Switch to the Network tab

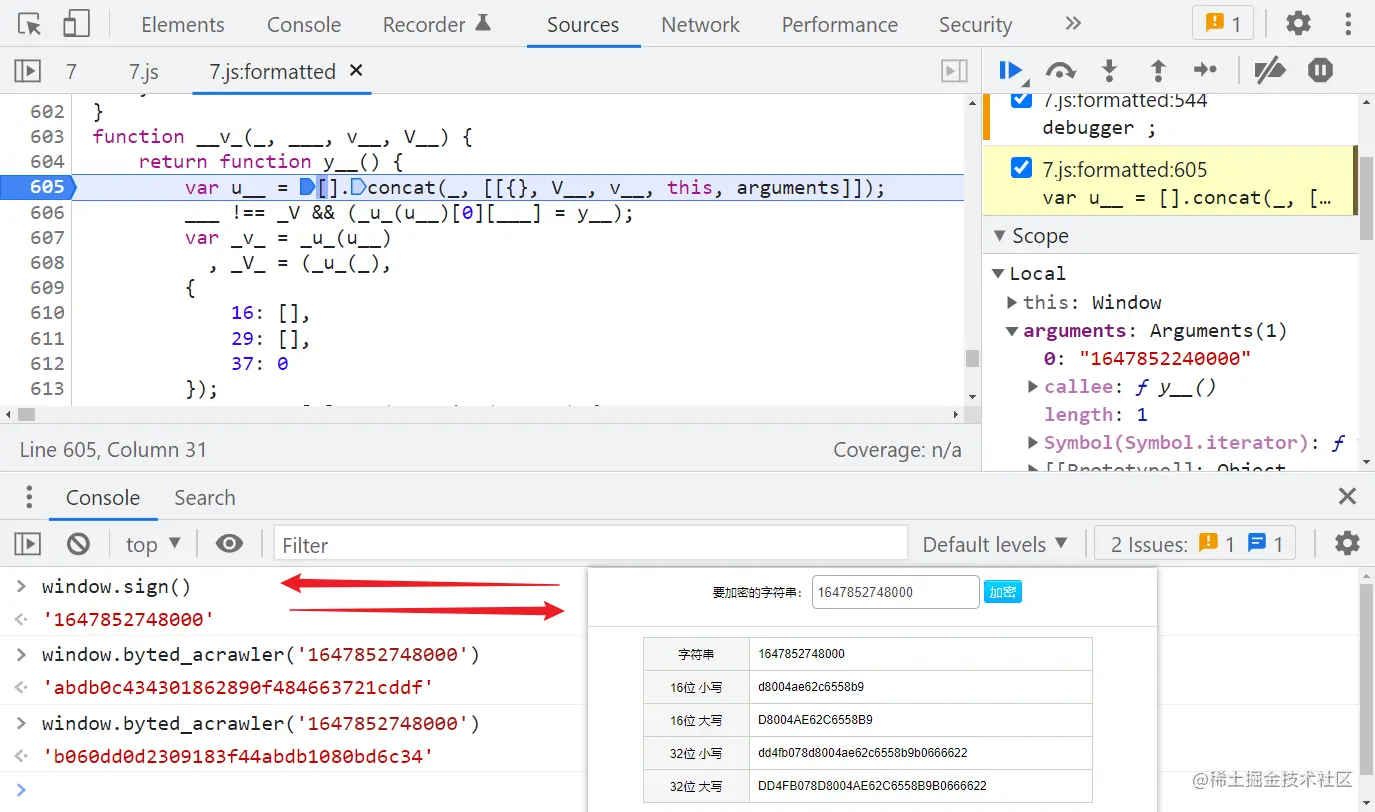[700, 25]
